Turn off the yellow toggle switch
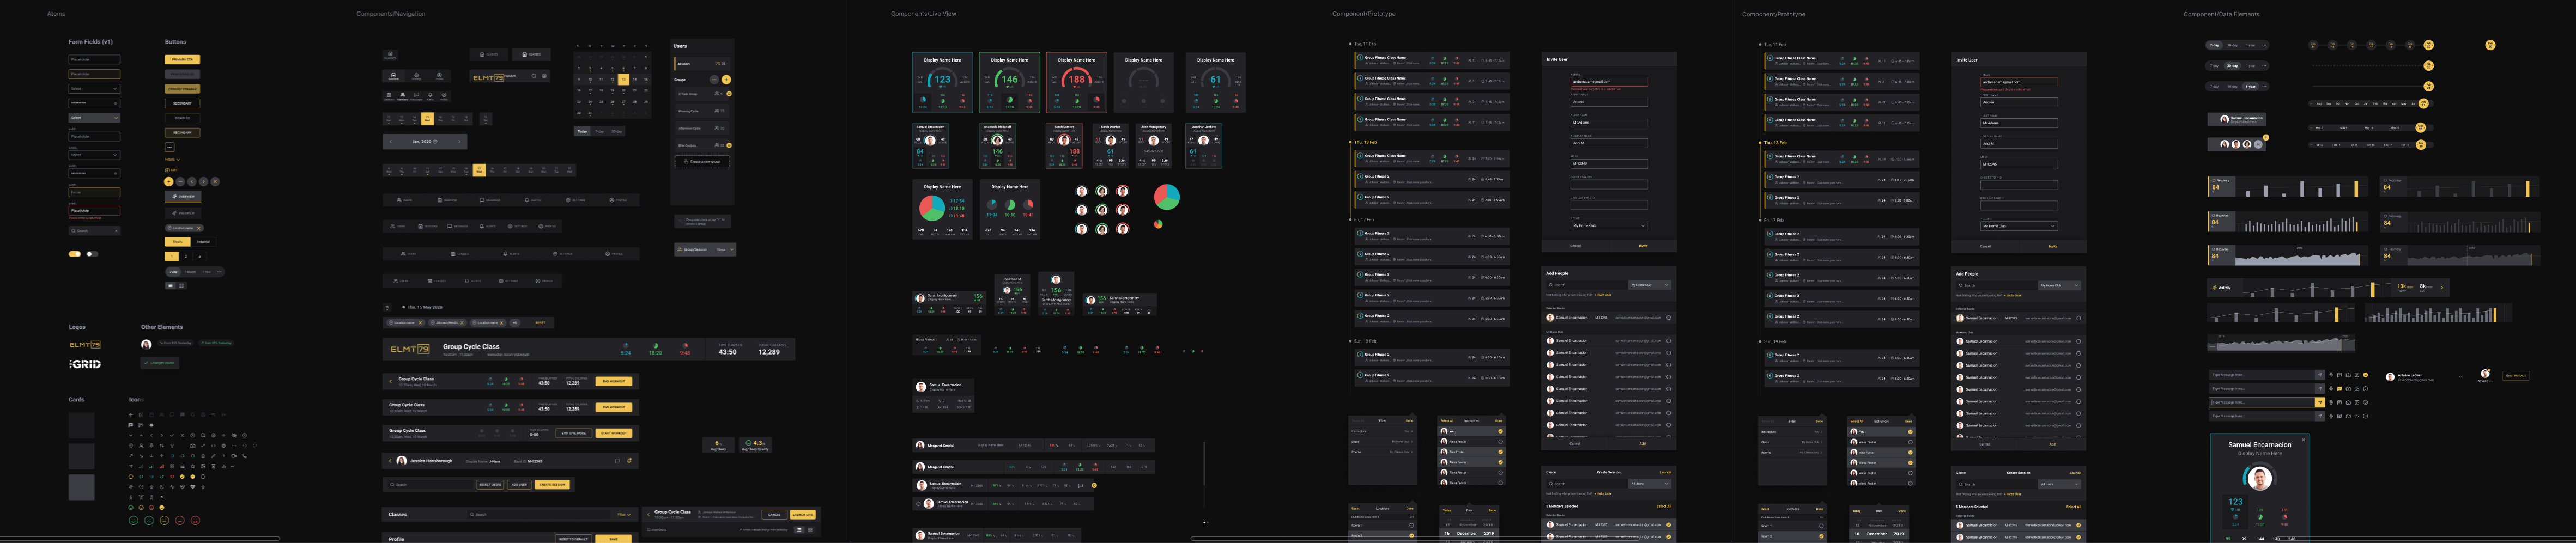 pyautogui.click(x=75, y=254)
